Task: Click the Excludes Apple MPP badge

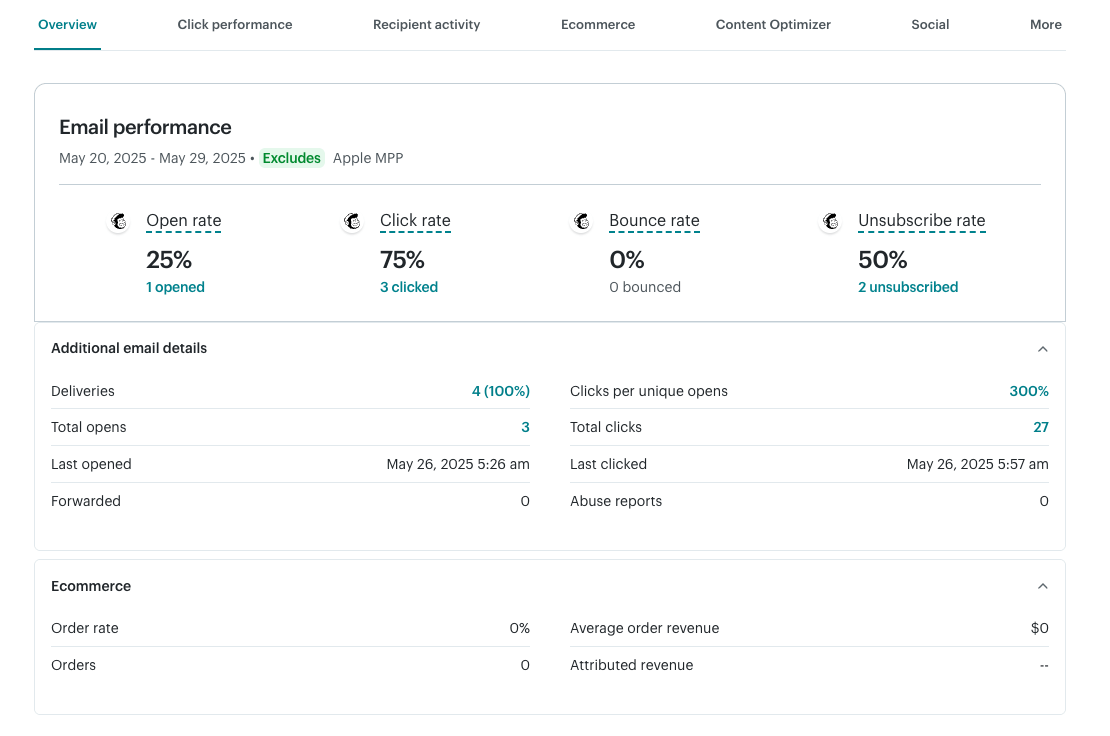Action: 292,158
